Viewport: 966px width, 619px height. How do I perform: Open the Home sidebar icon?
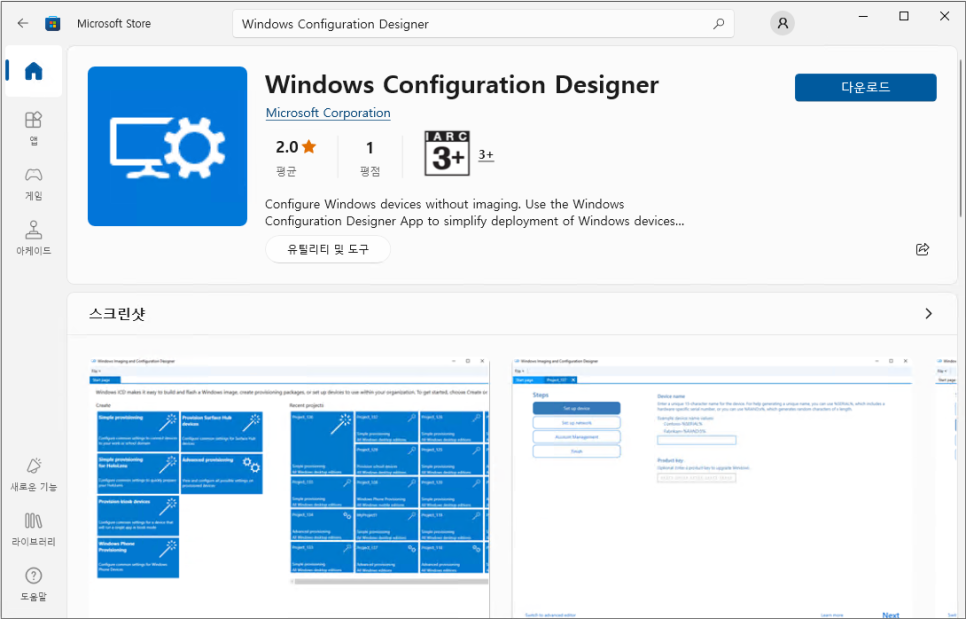33,71
